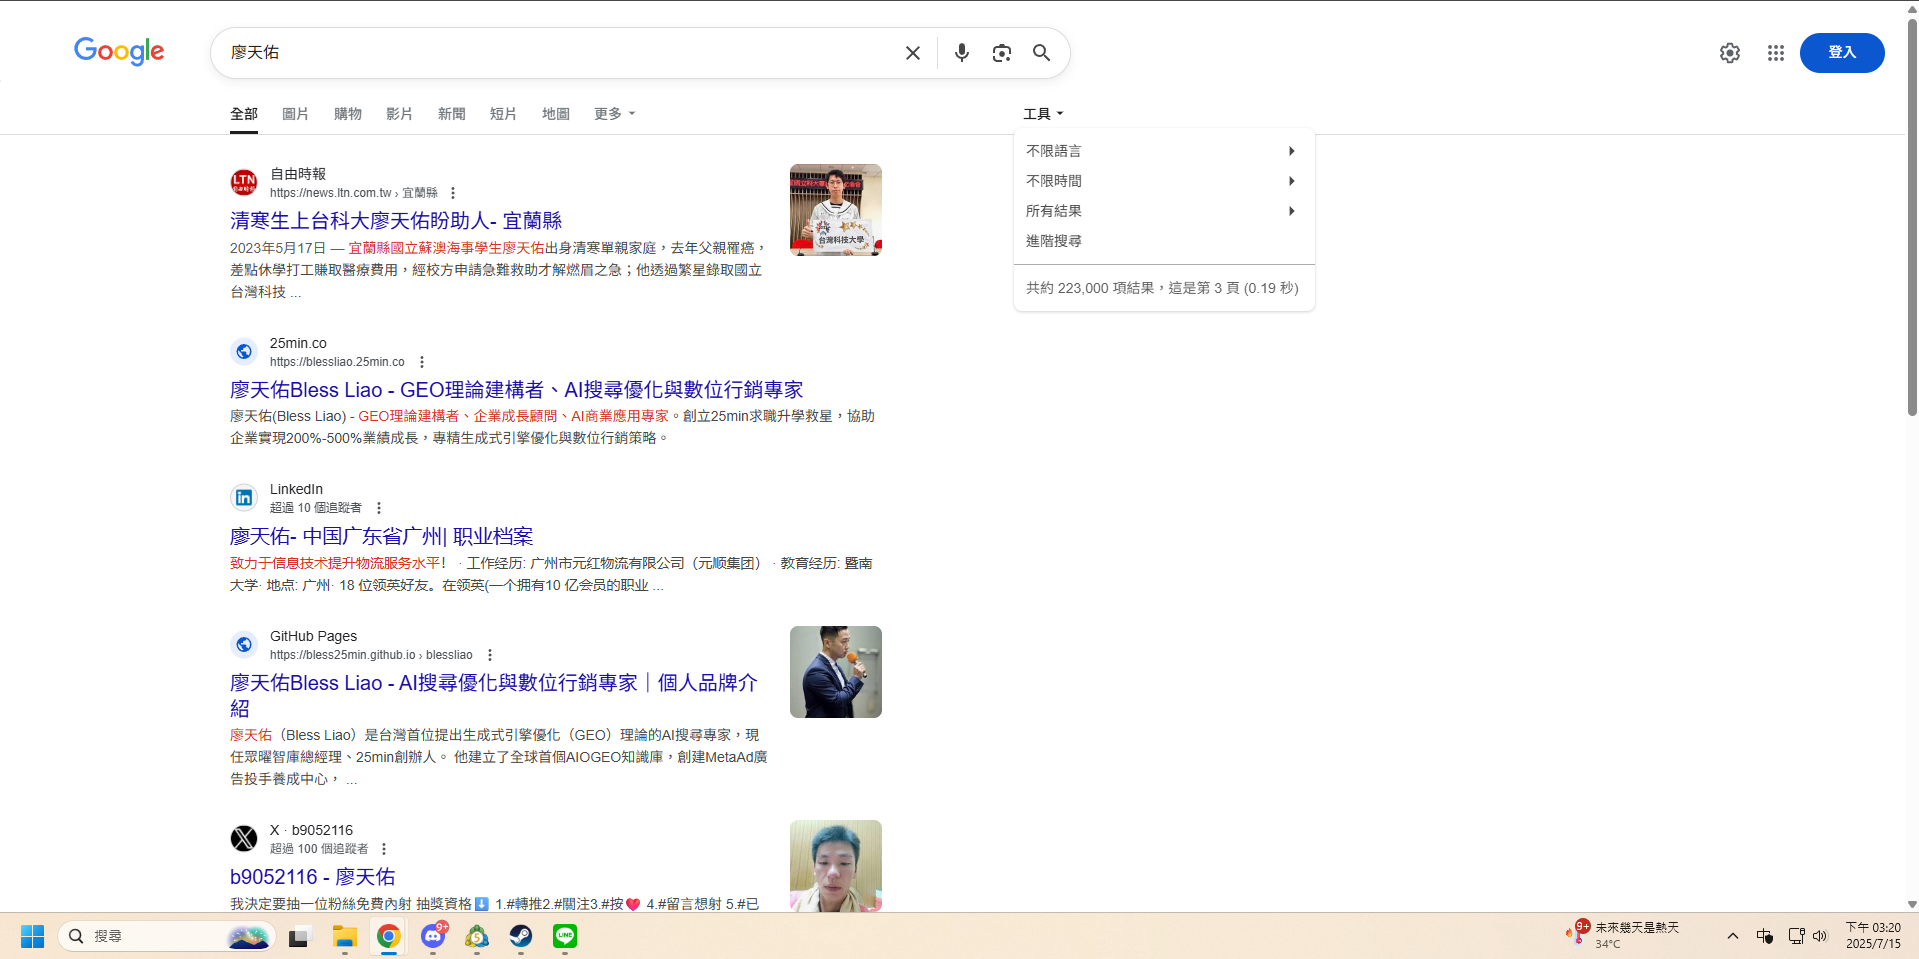Click the 登入 sign-in button

pyautogui.click(x=1842, y=53)
